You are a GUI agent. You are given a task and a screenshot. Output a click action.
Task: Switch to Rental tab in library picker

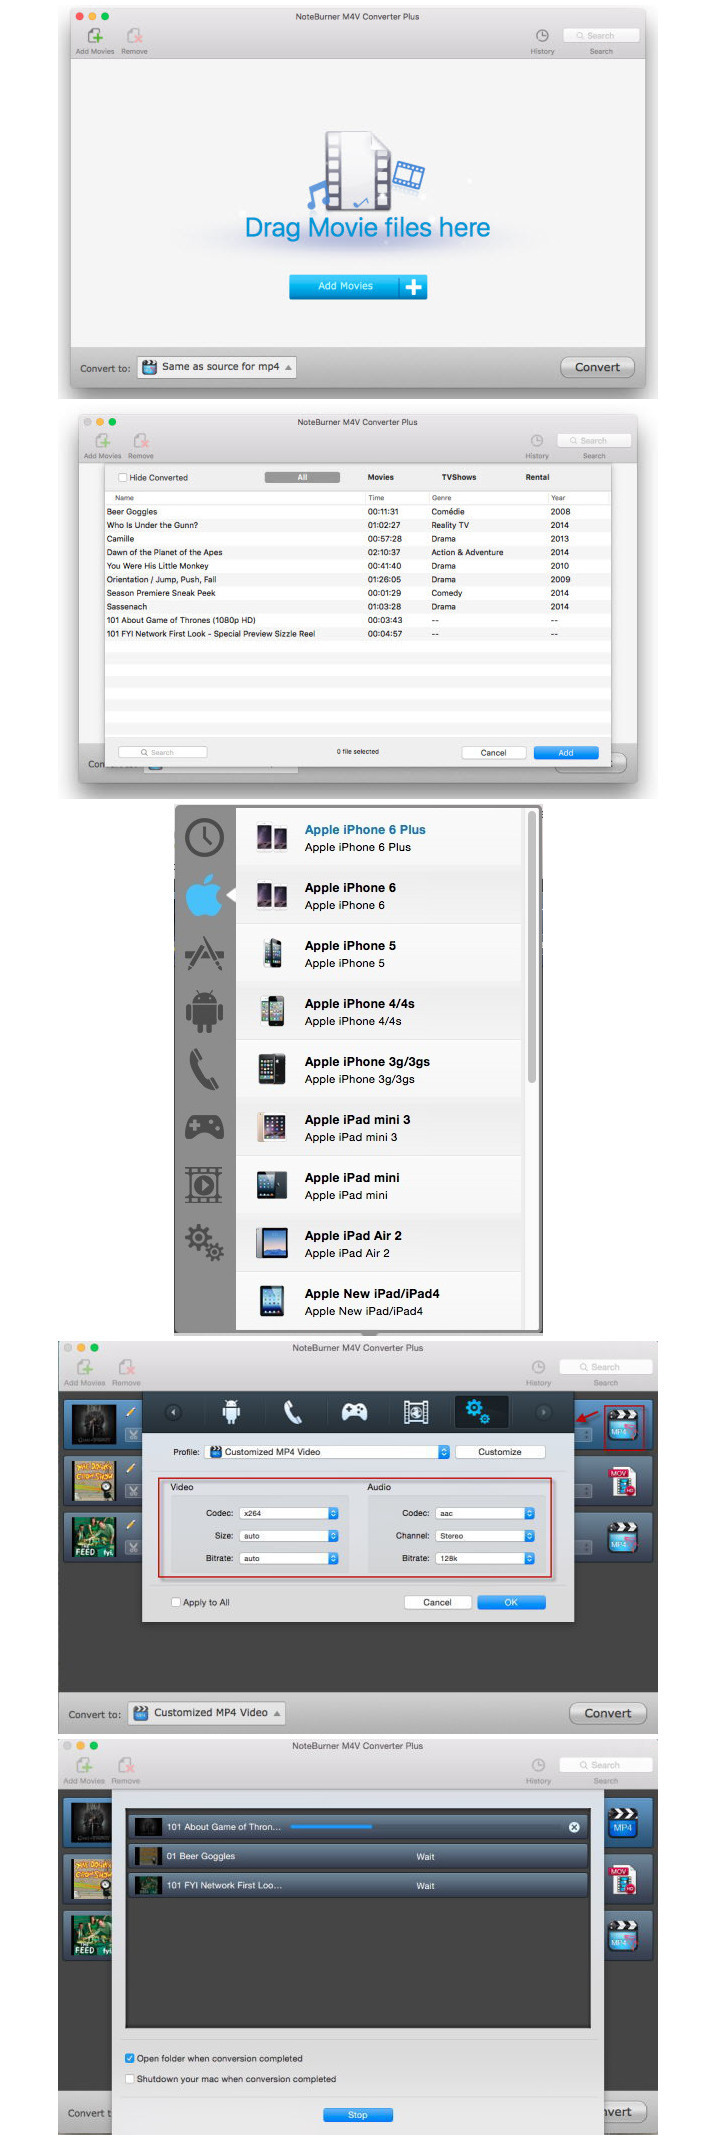(538, 477)
